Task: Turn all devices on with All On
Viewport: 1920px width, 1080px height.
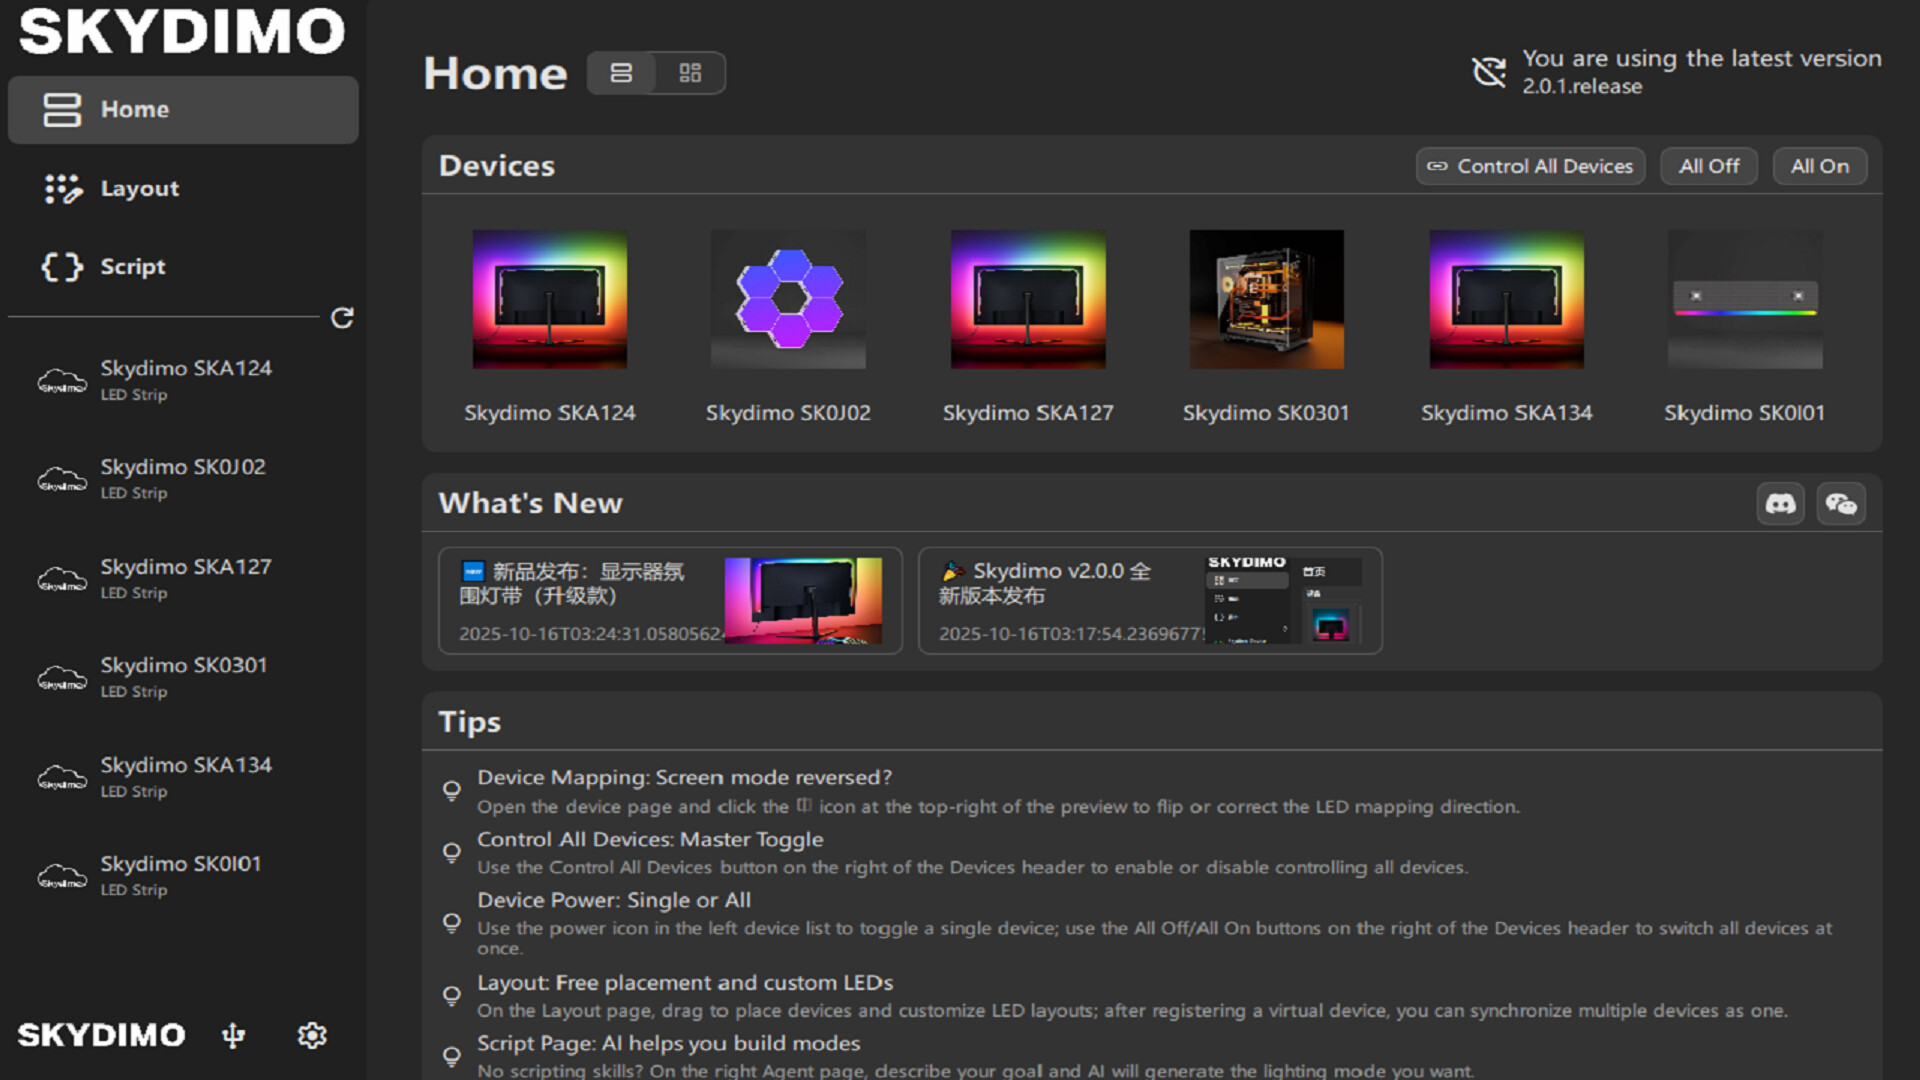Action: click(1819, 166)
